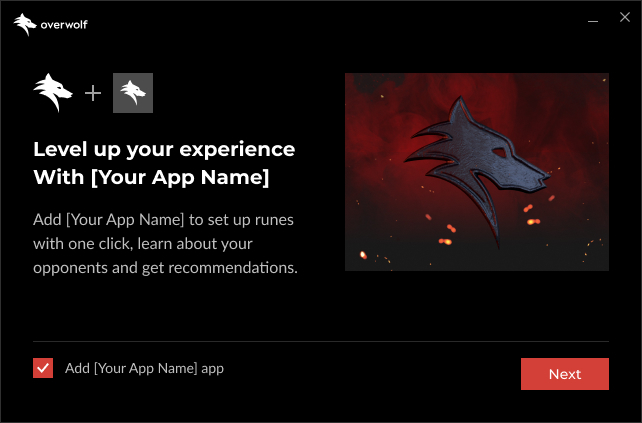This screenshot has height=423, width=642.
Task: Proceed with the red Next button
Action: click(565, 374)
